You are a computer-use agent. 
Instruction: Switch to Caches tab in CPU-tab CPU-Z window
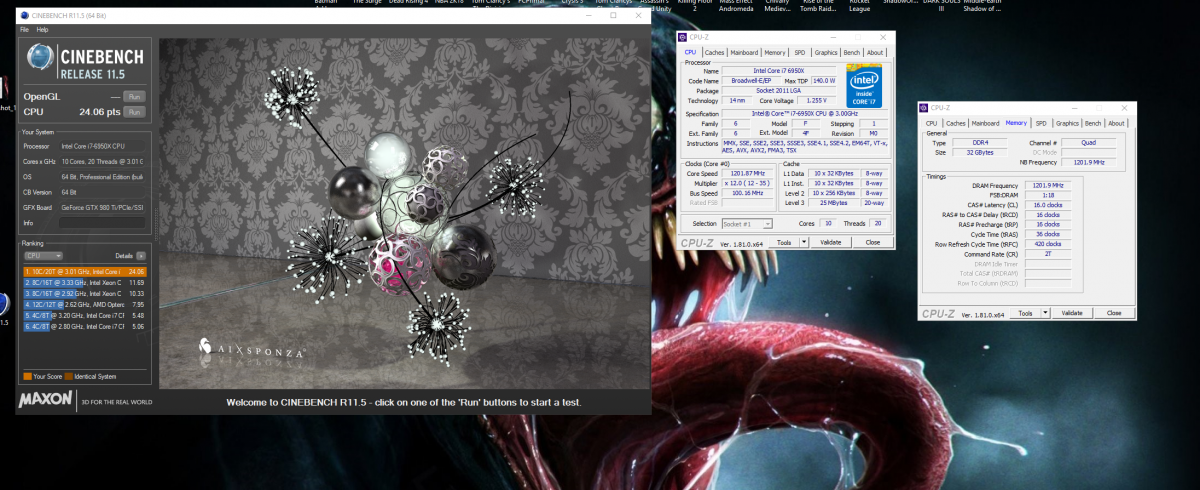coord(714,52)
